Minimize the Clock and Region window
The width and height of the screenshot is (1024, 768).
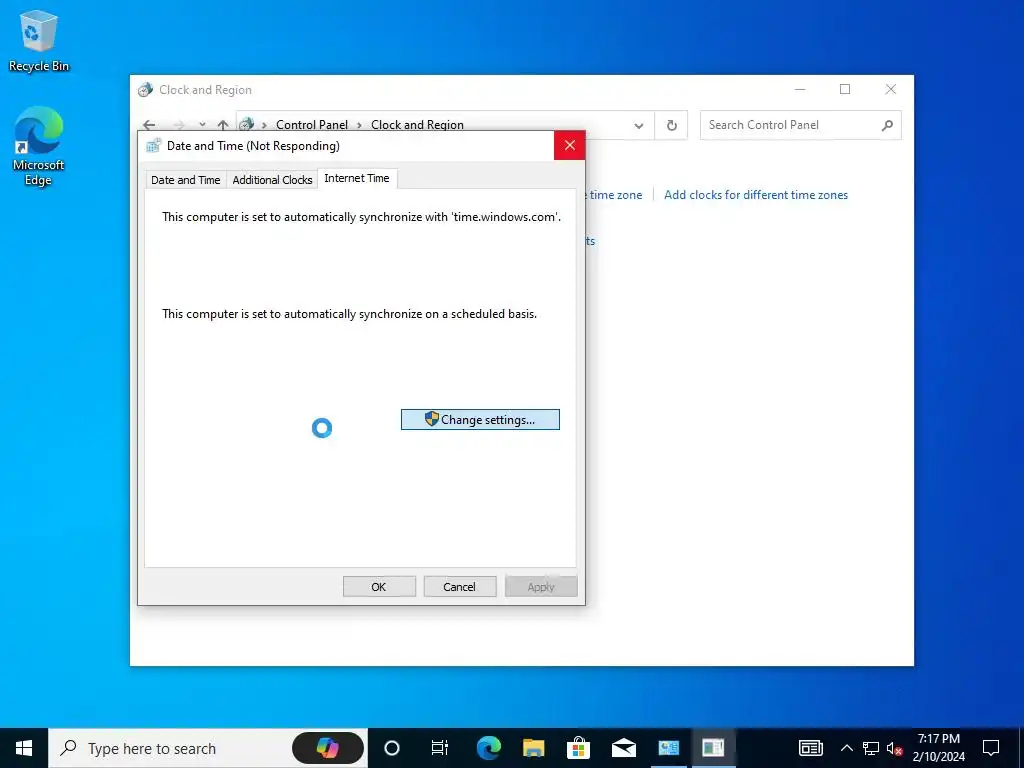800,89
